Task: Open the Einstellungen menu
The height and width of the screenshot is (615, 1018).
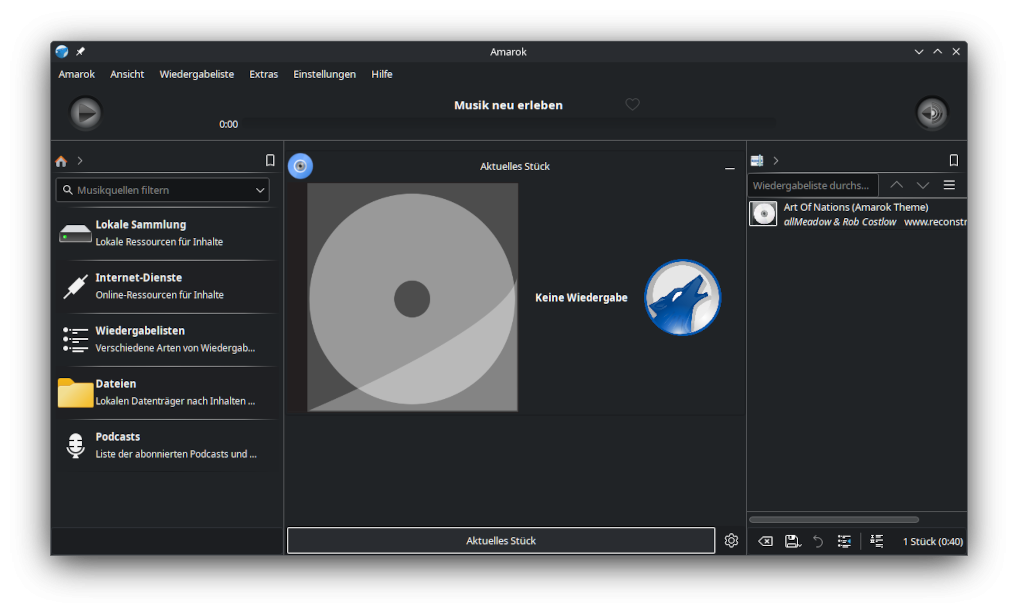Action: 324,74
